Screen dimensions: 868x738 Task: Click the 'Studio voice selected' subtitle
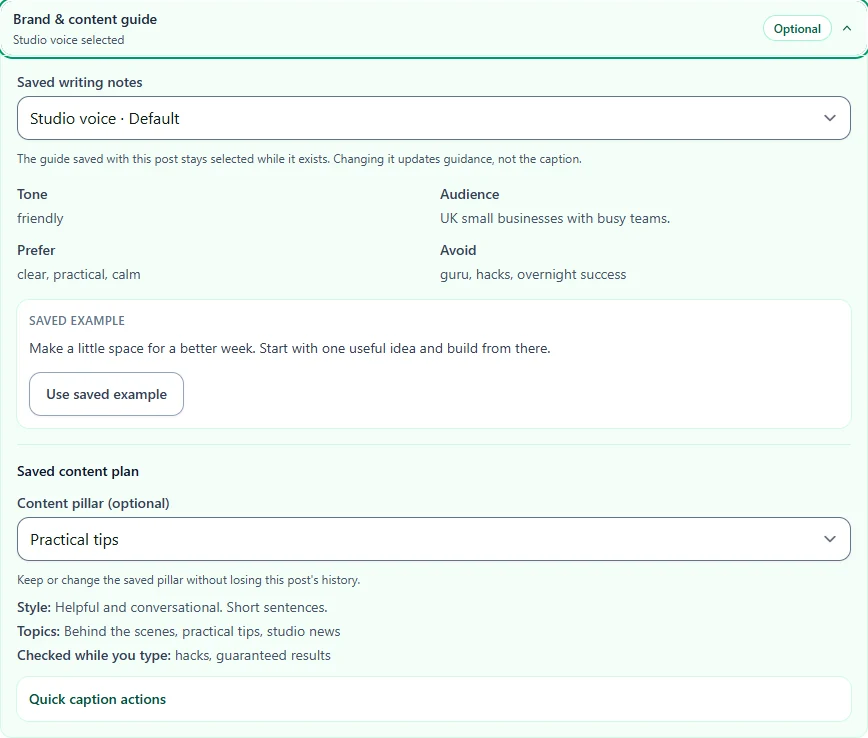69,40
